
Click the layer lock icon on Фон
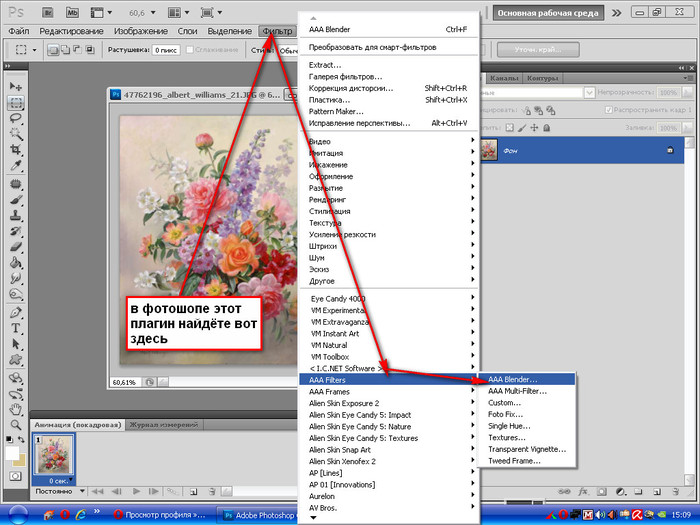coord(670,150)
